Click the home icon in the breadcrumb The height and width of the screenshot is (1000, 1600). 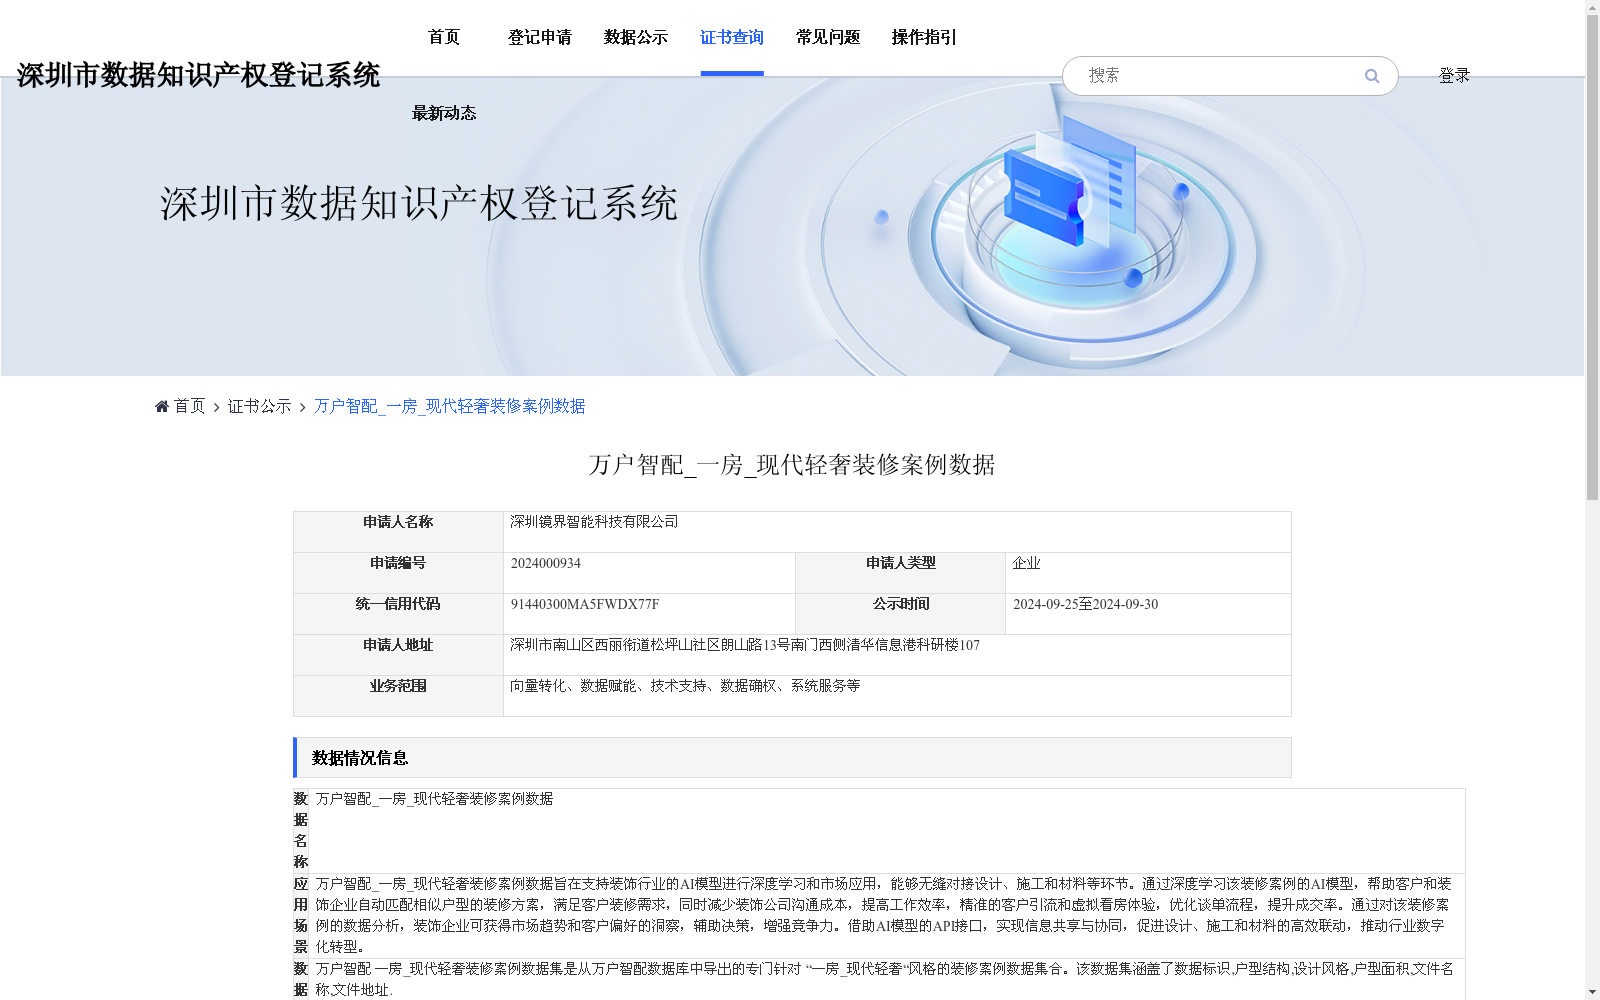[x=162, y=406]
